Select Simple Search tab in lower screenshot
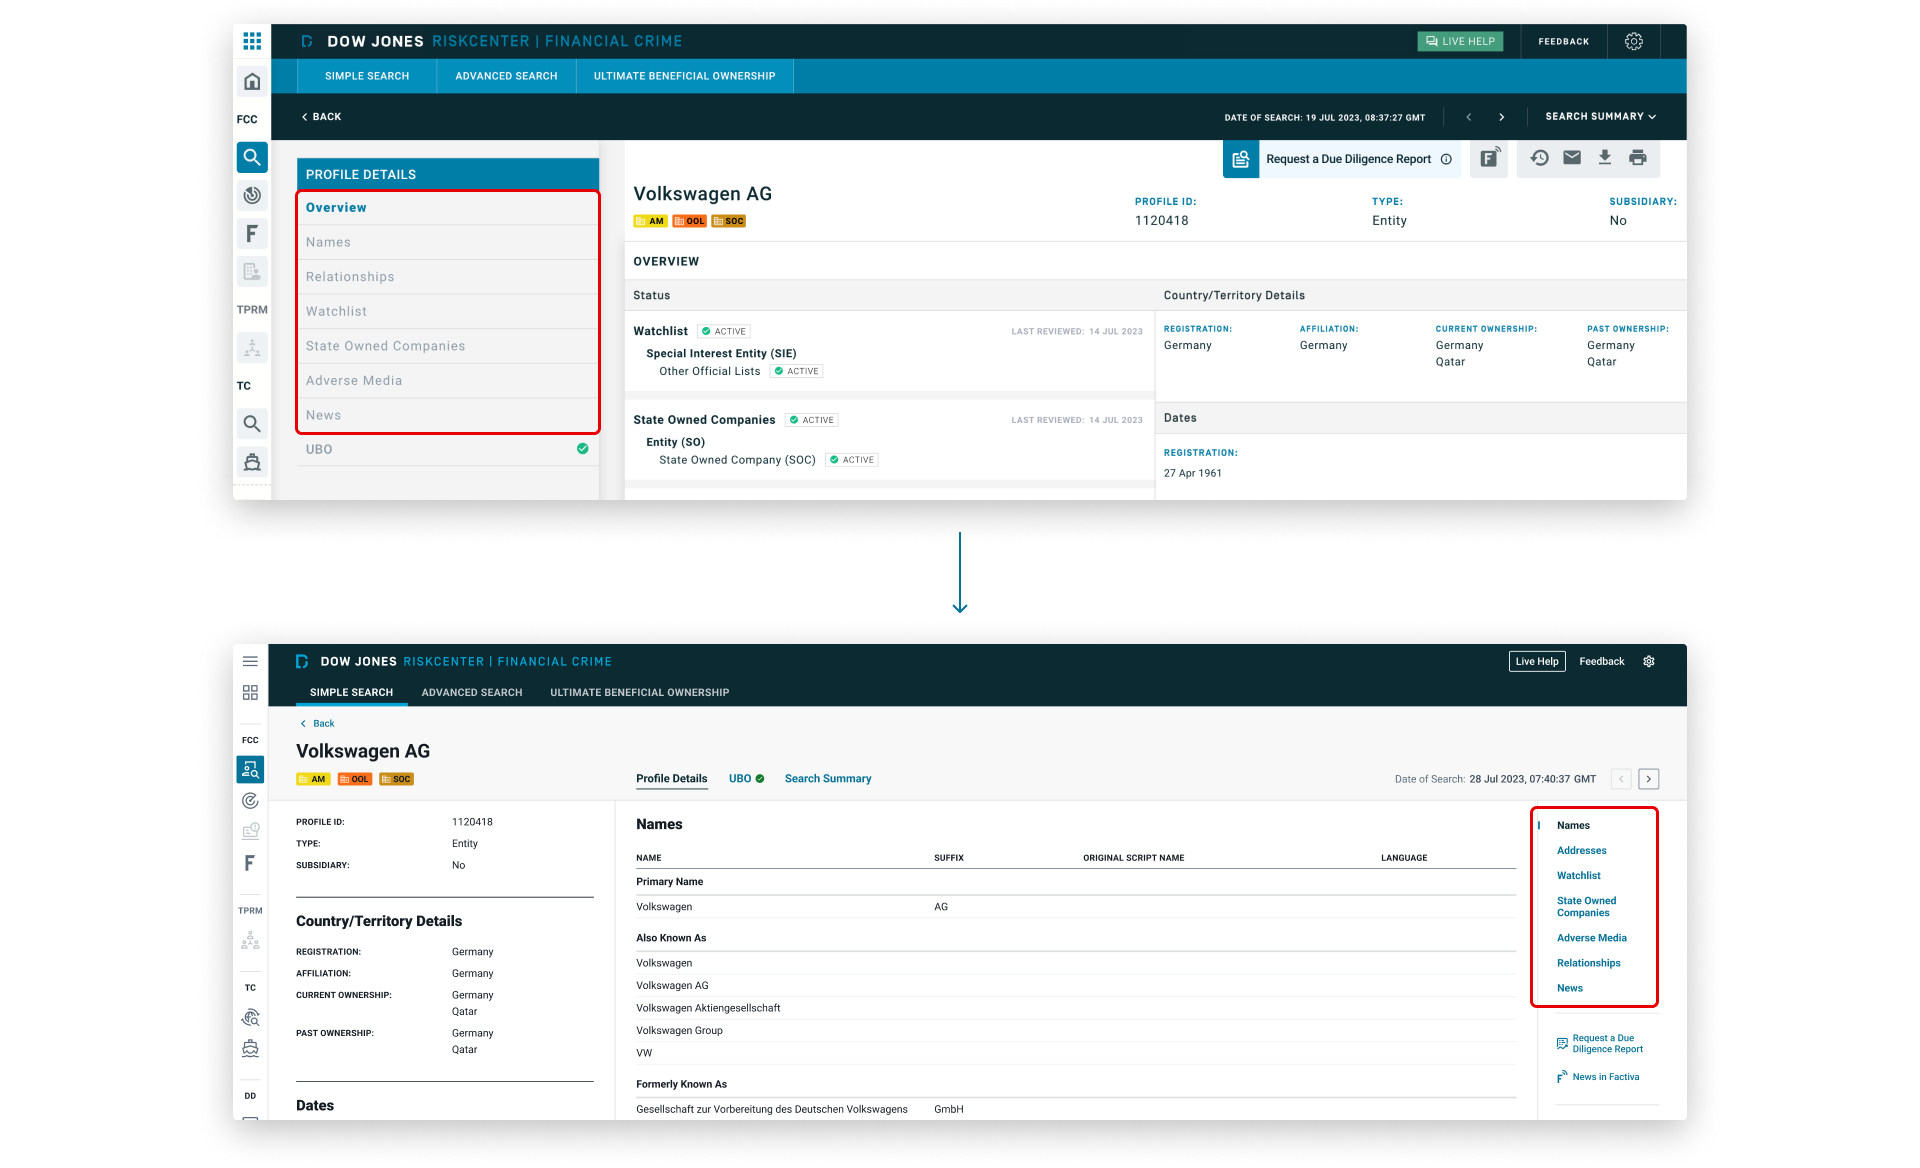 click(351, 692)
